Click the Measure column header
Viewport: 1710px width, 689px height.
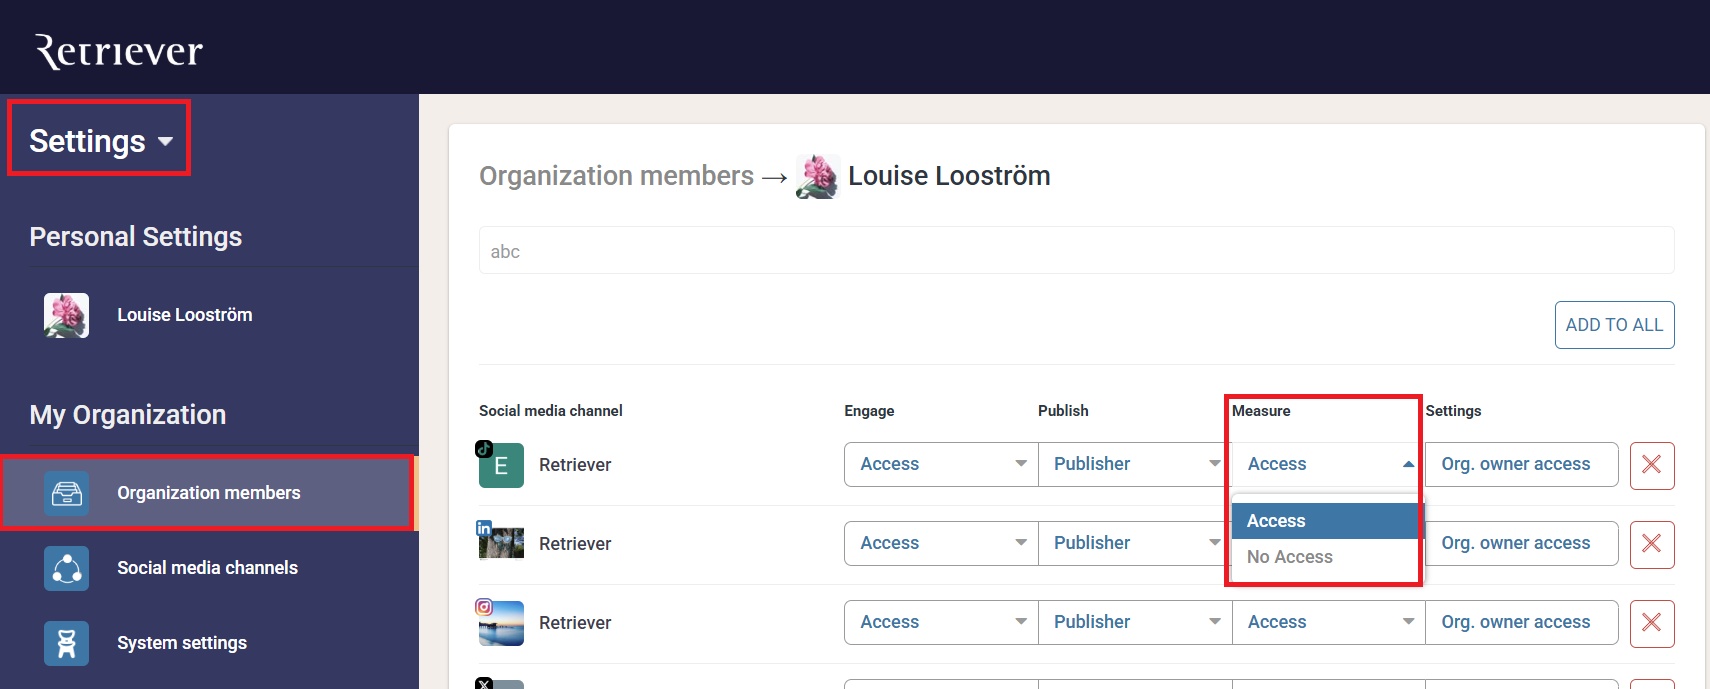pyautogui.click(x=1261, y=411)
